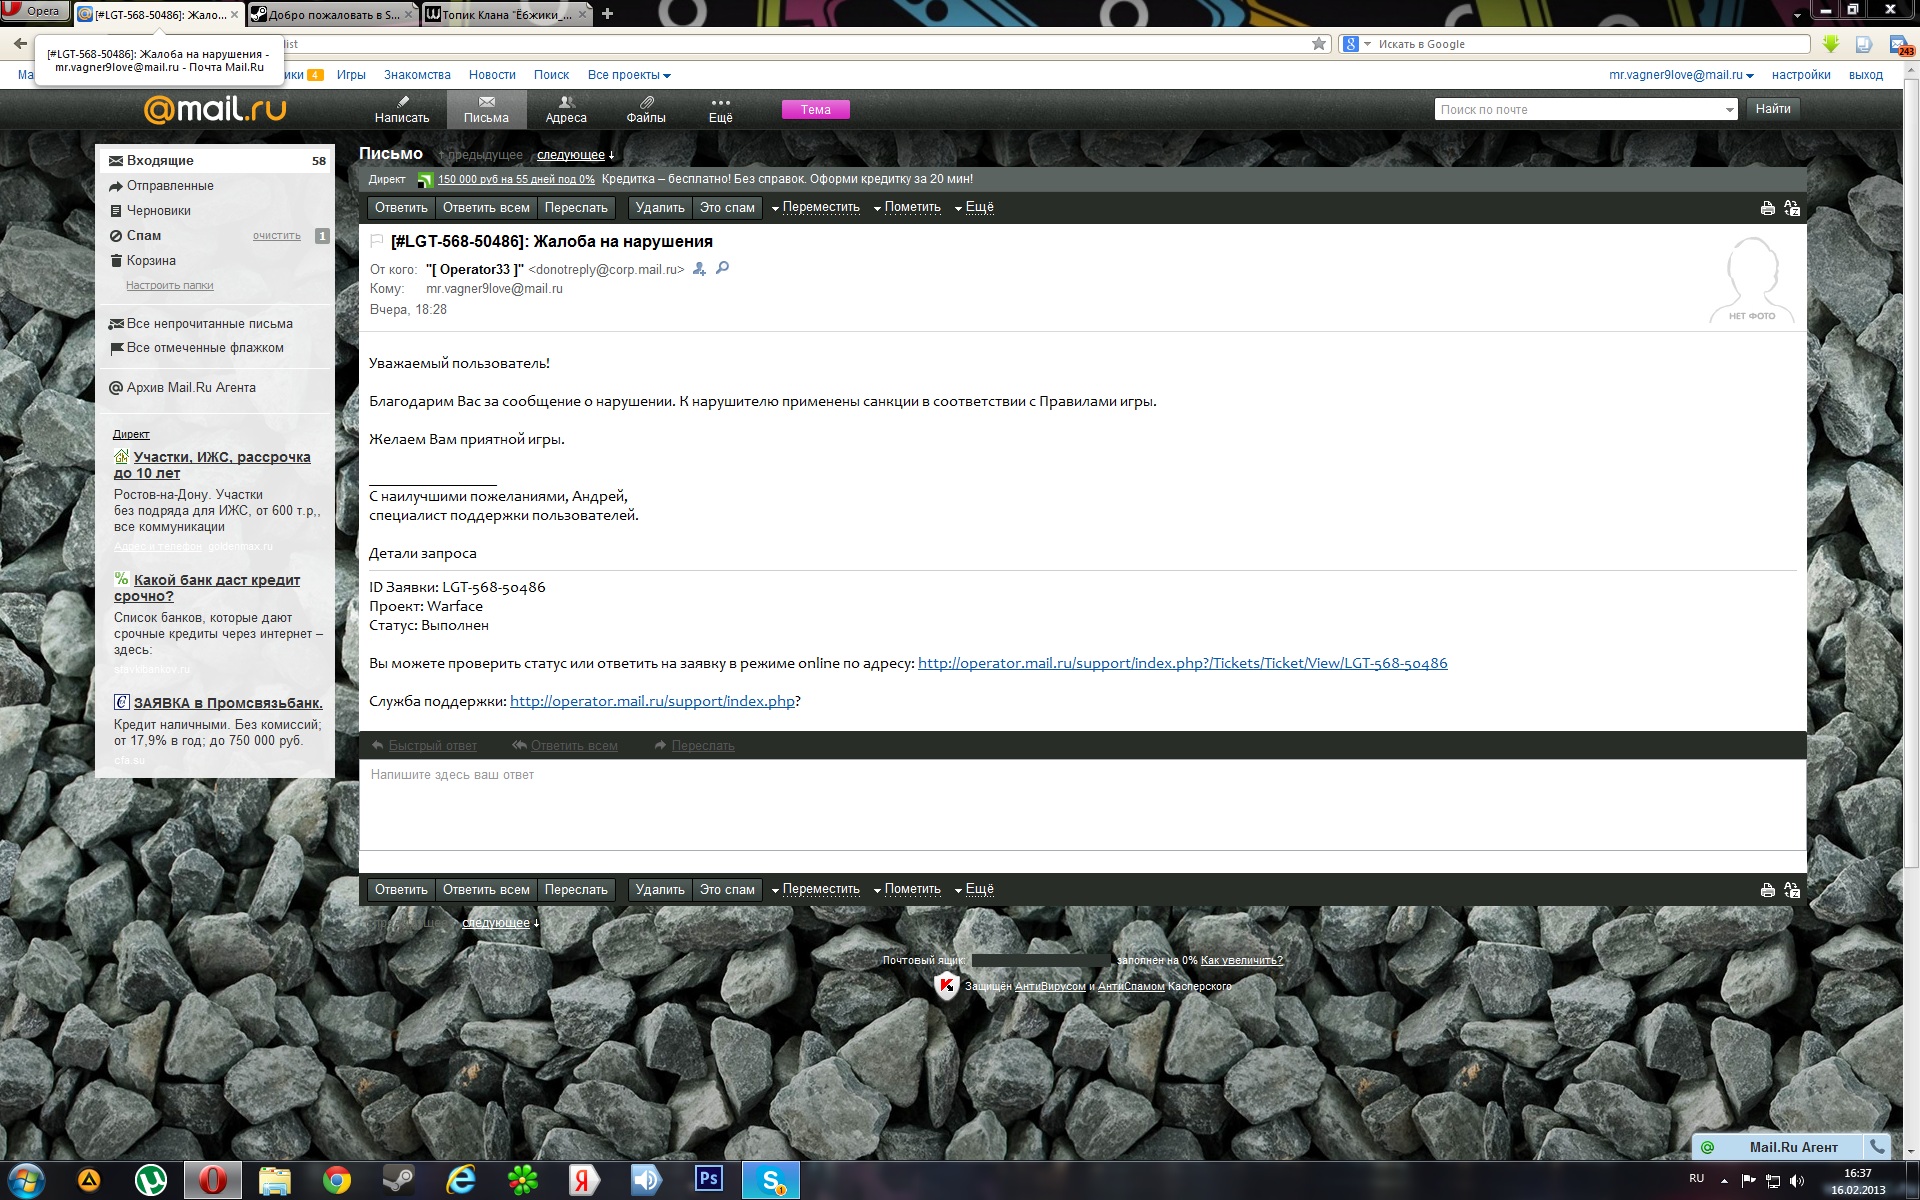This screenshot has width=1920, height=1200.
Task: Click the top Это спам button
Action: [727, 207]
